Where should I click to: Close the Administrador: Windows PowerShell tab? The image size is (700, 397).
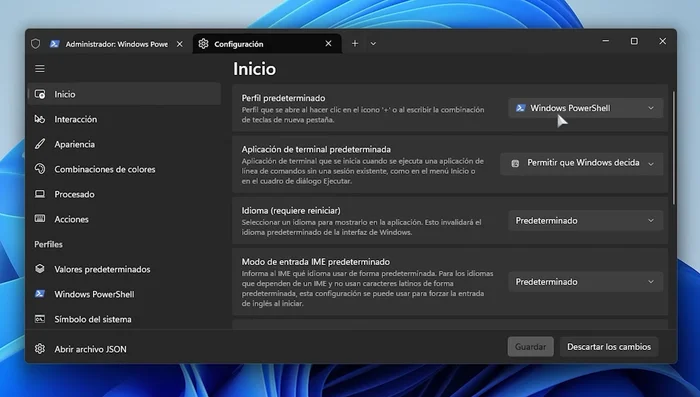[x=179, y=44]
